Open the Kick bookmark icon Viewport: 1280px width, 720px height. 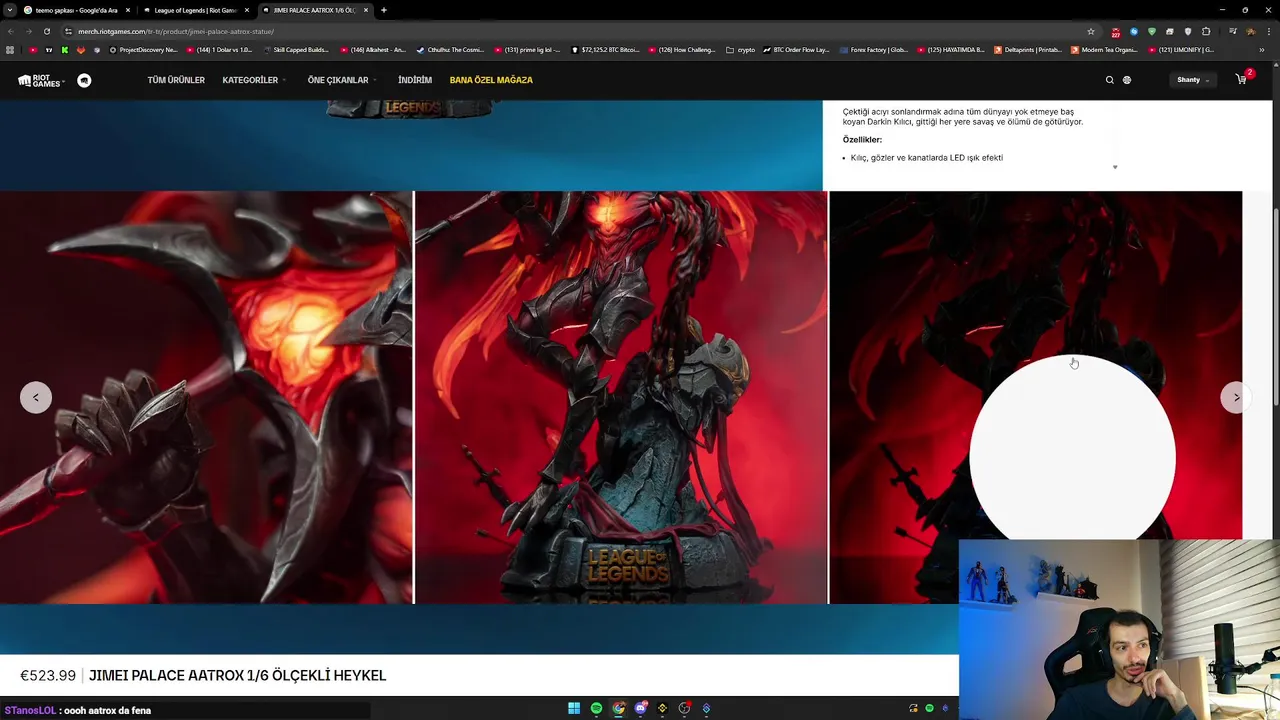pos(65,49)
